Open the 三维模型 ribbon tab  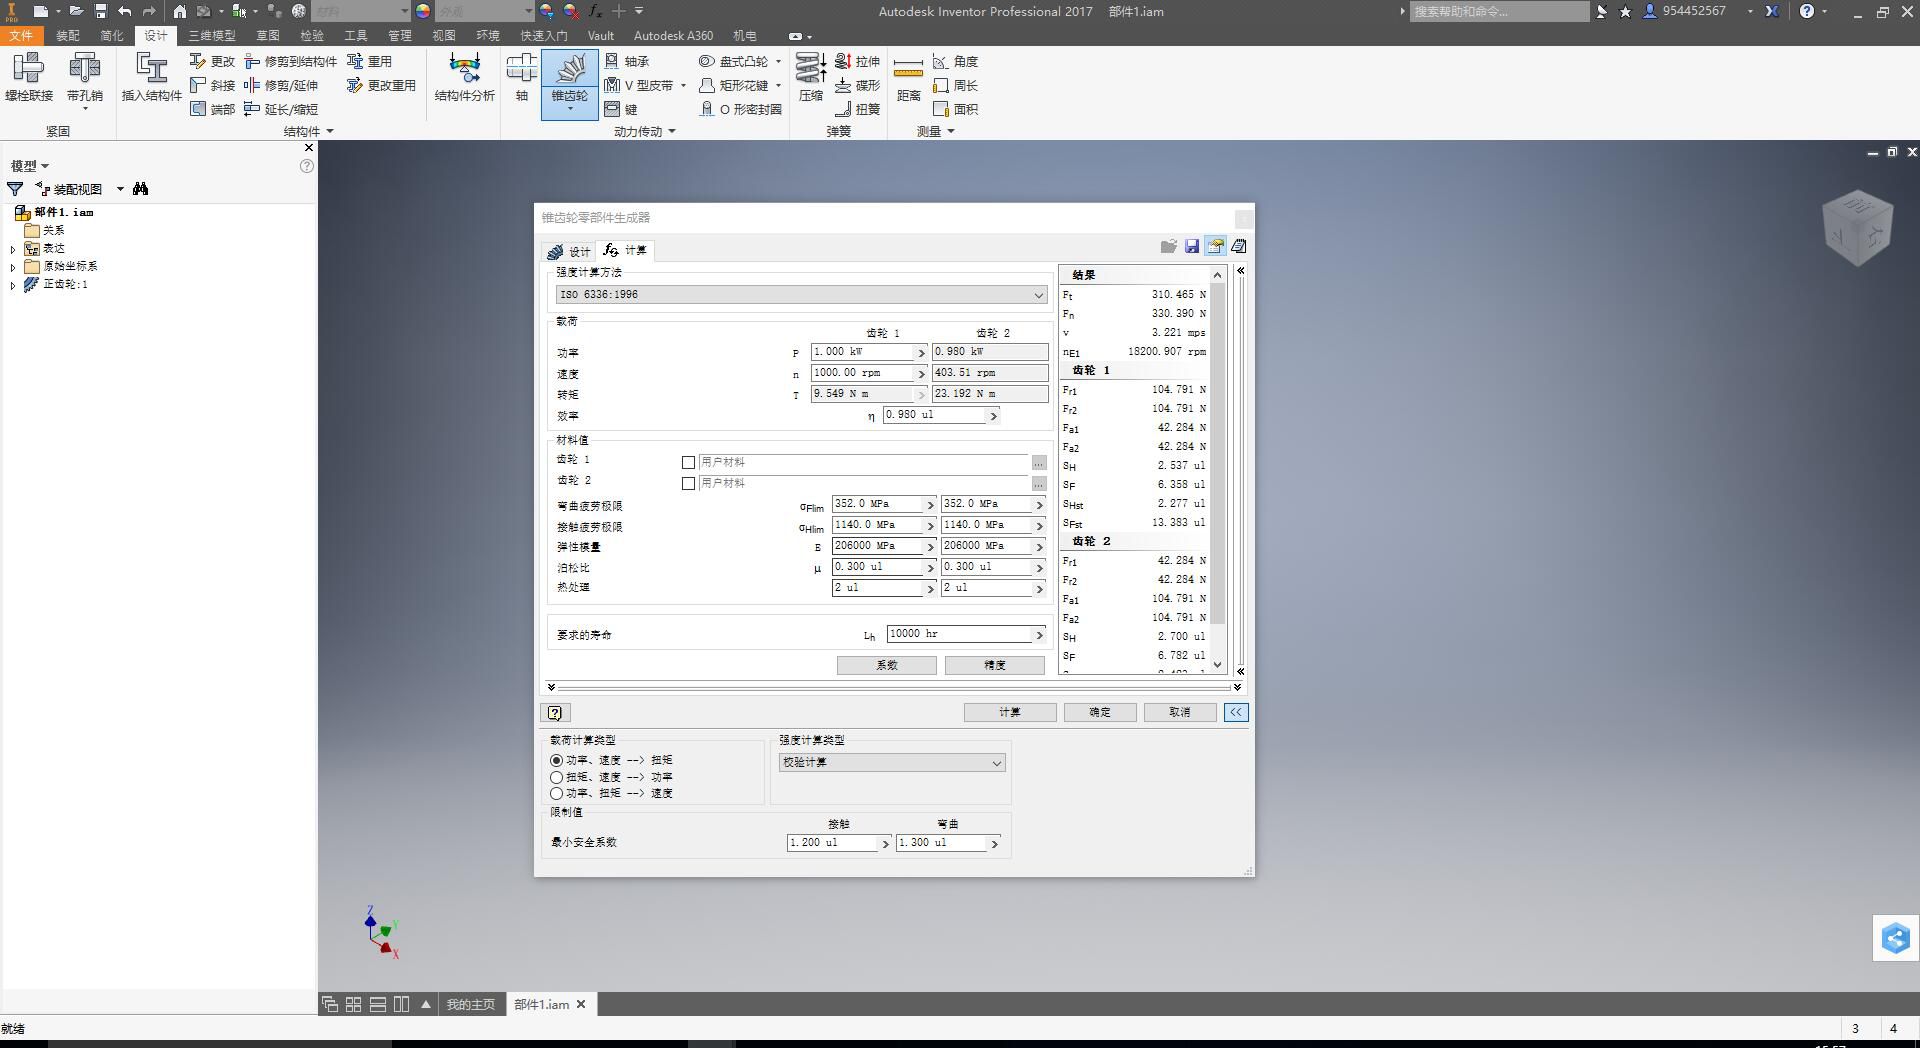pos(212,35)
